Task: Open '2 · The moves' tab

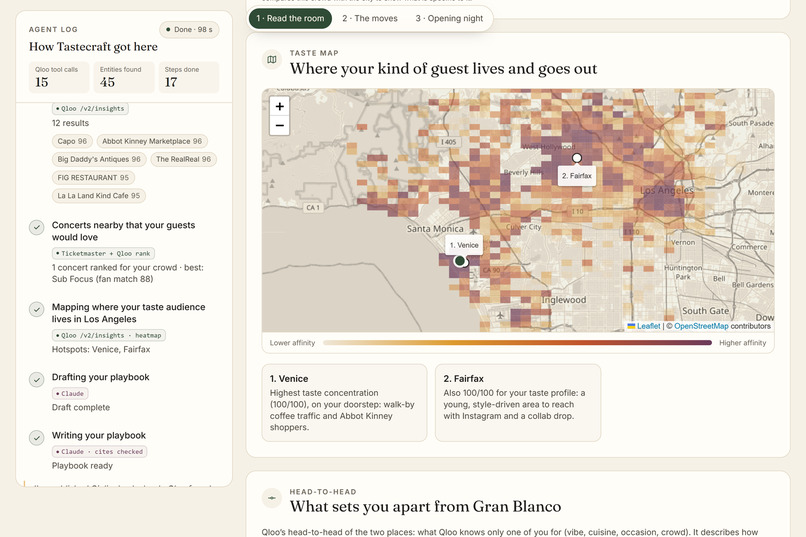Action: click(370, 18)
